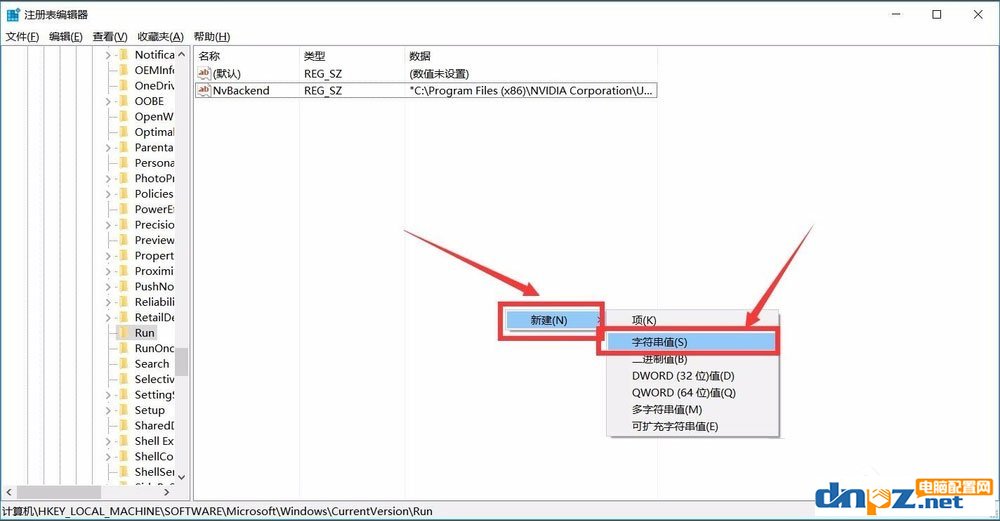Expand the Policies tree node
This screenshot has height=521, width=1000.
[108, 194]
